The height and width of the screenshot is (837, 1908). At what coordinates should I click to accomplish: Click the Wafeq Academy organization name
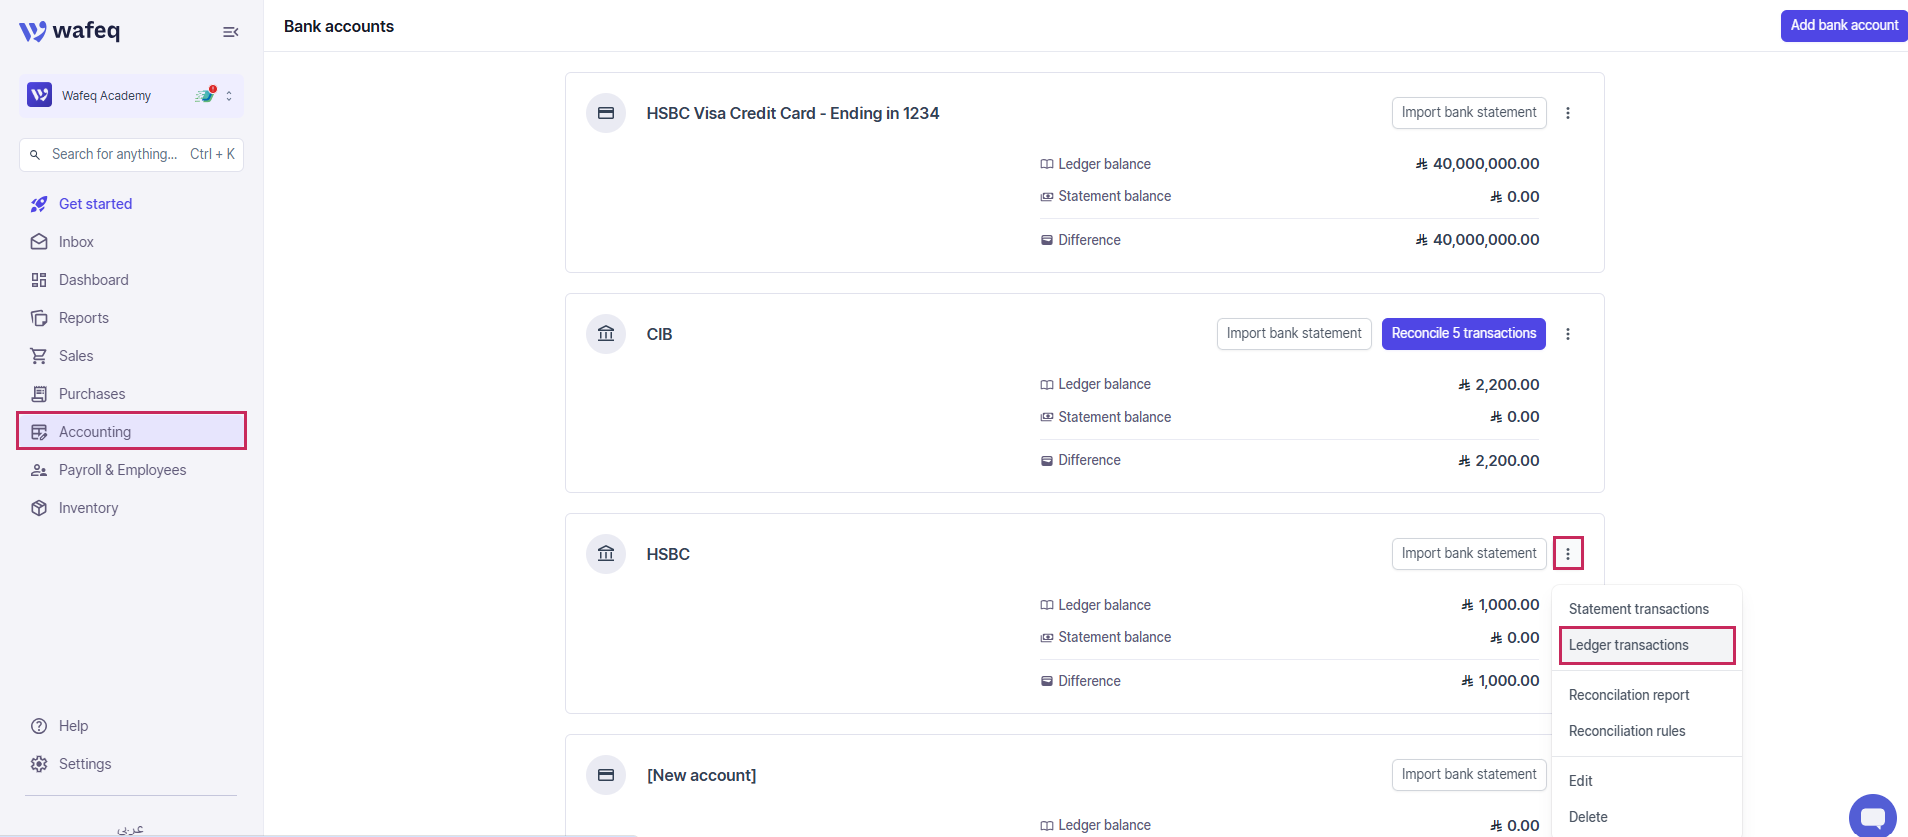click(x=106, y=96)
